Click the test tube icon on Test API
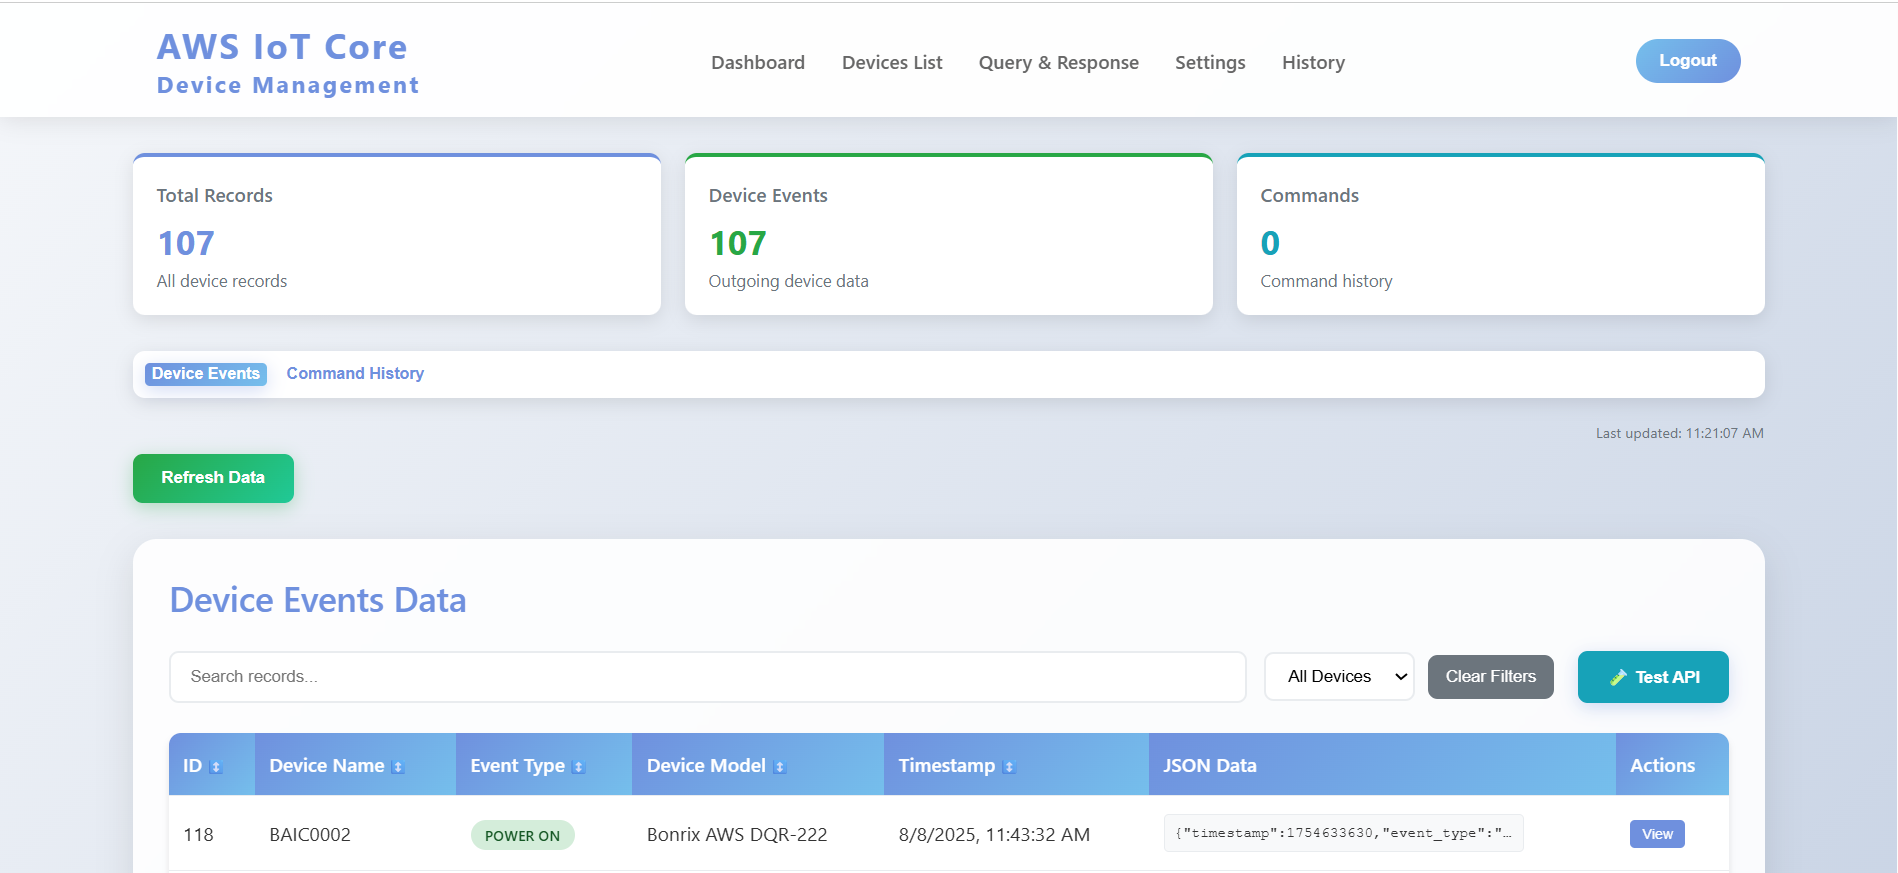 [x=1618, y=678]
